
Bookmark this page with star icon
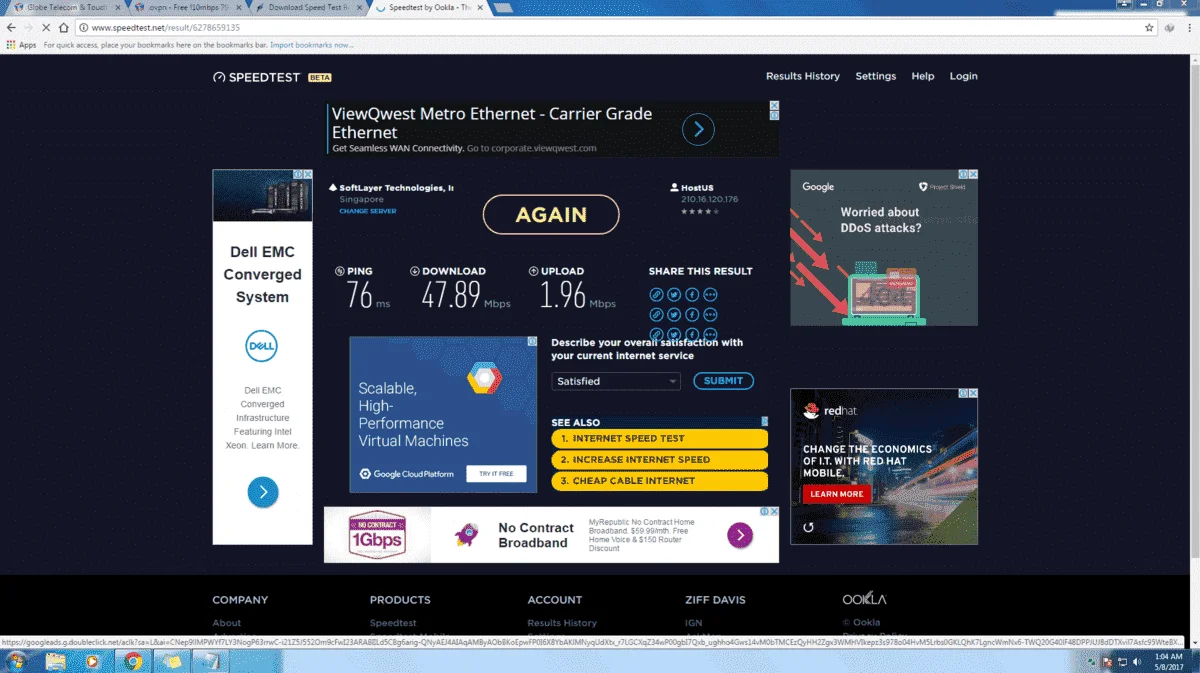(1150, 28)
